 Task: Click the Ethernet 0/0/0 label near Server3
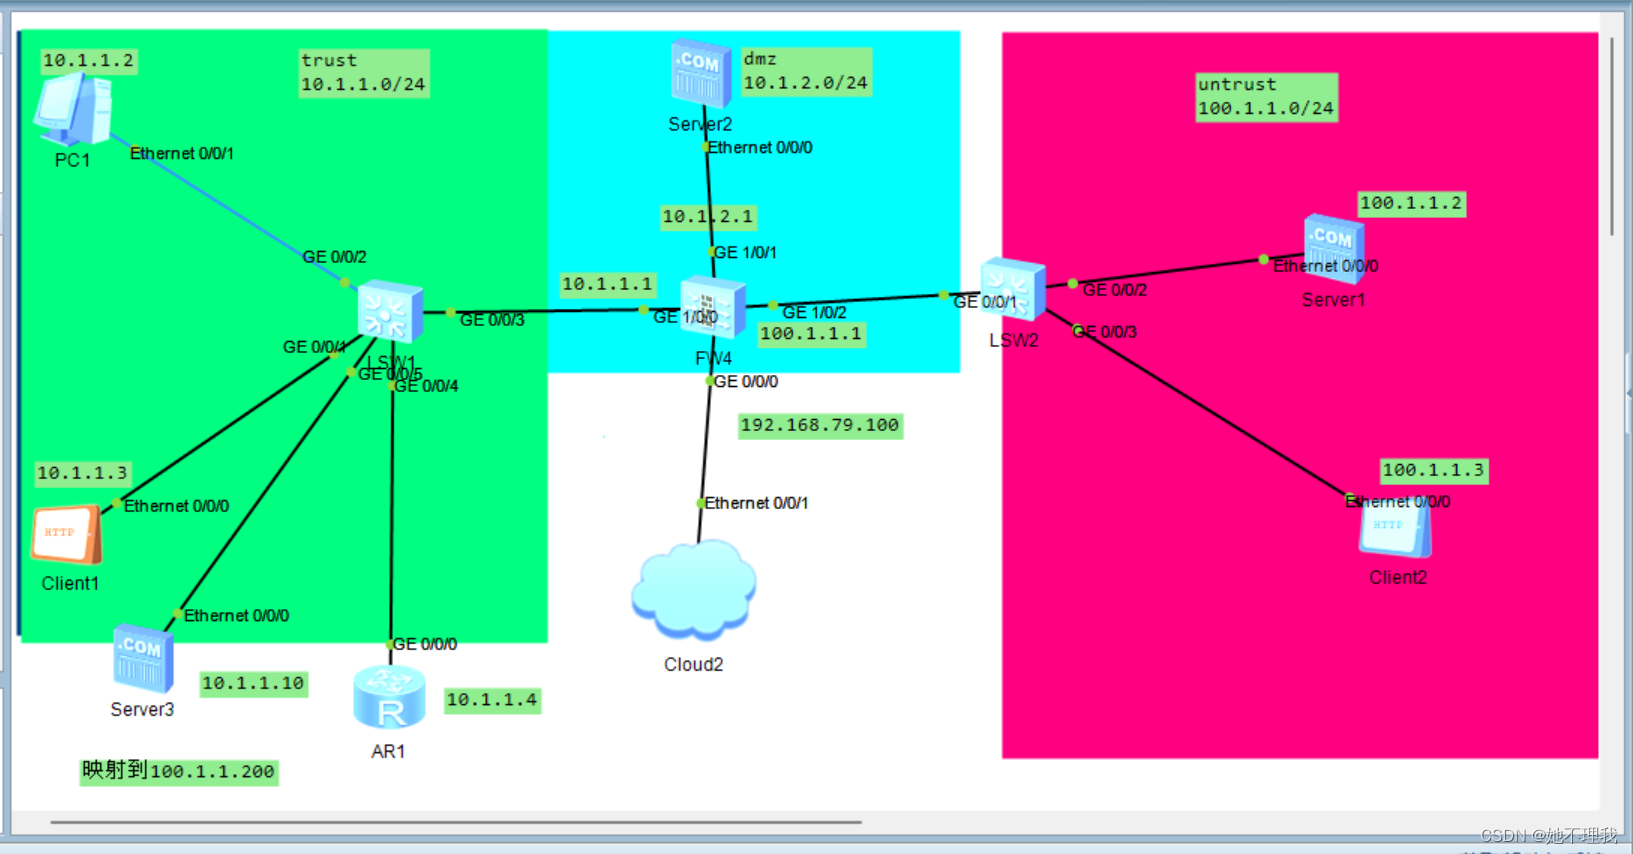[236, 616]
